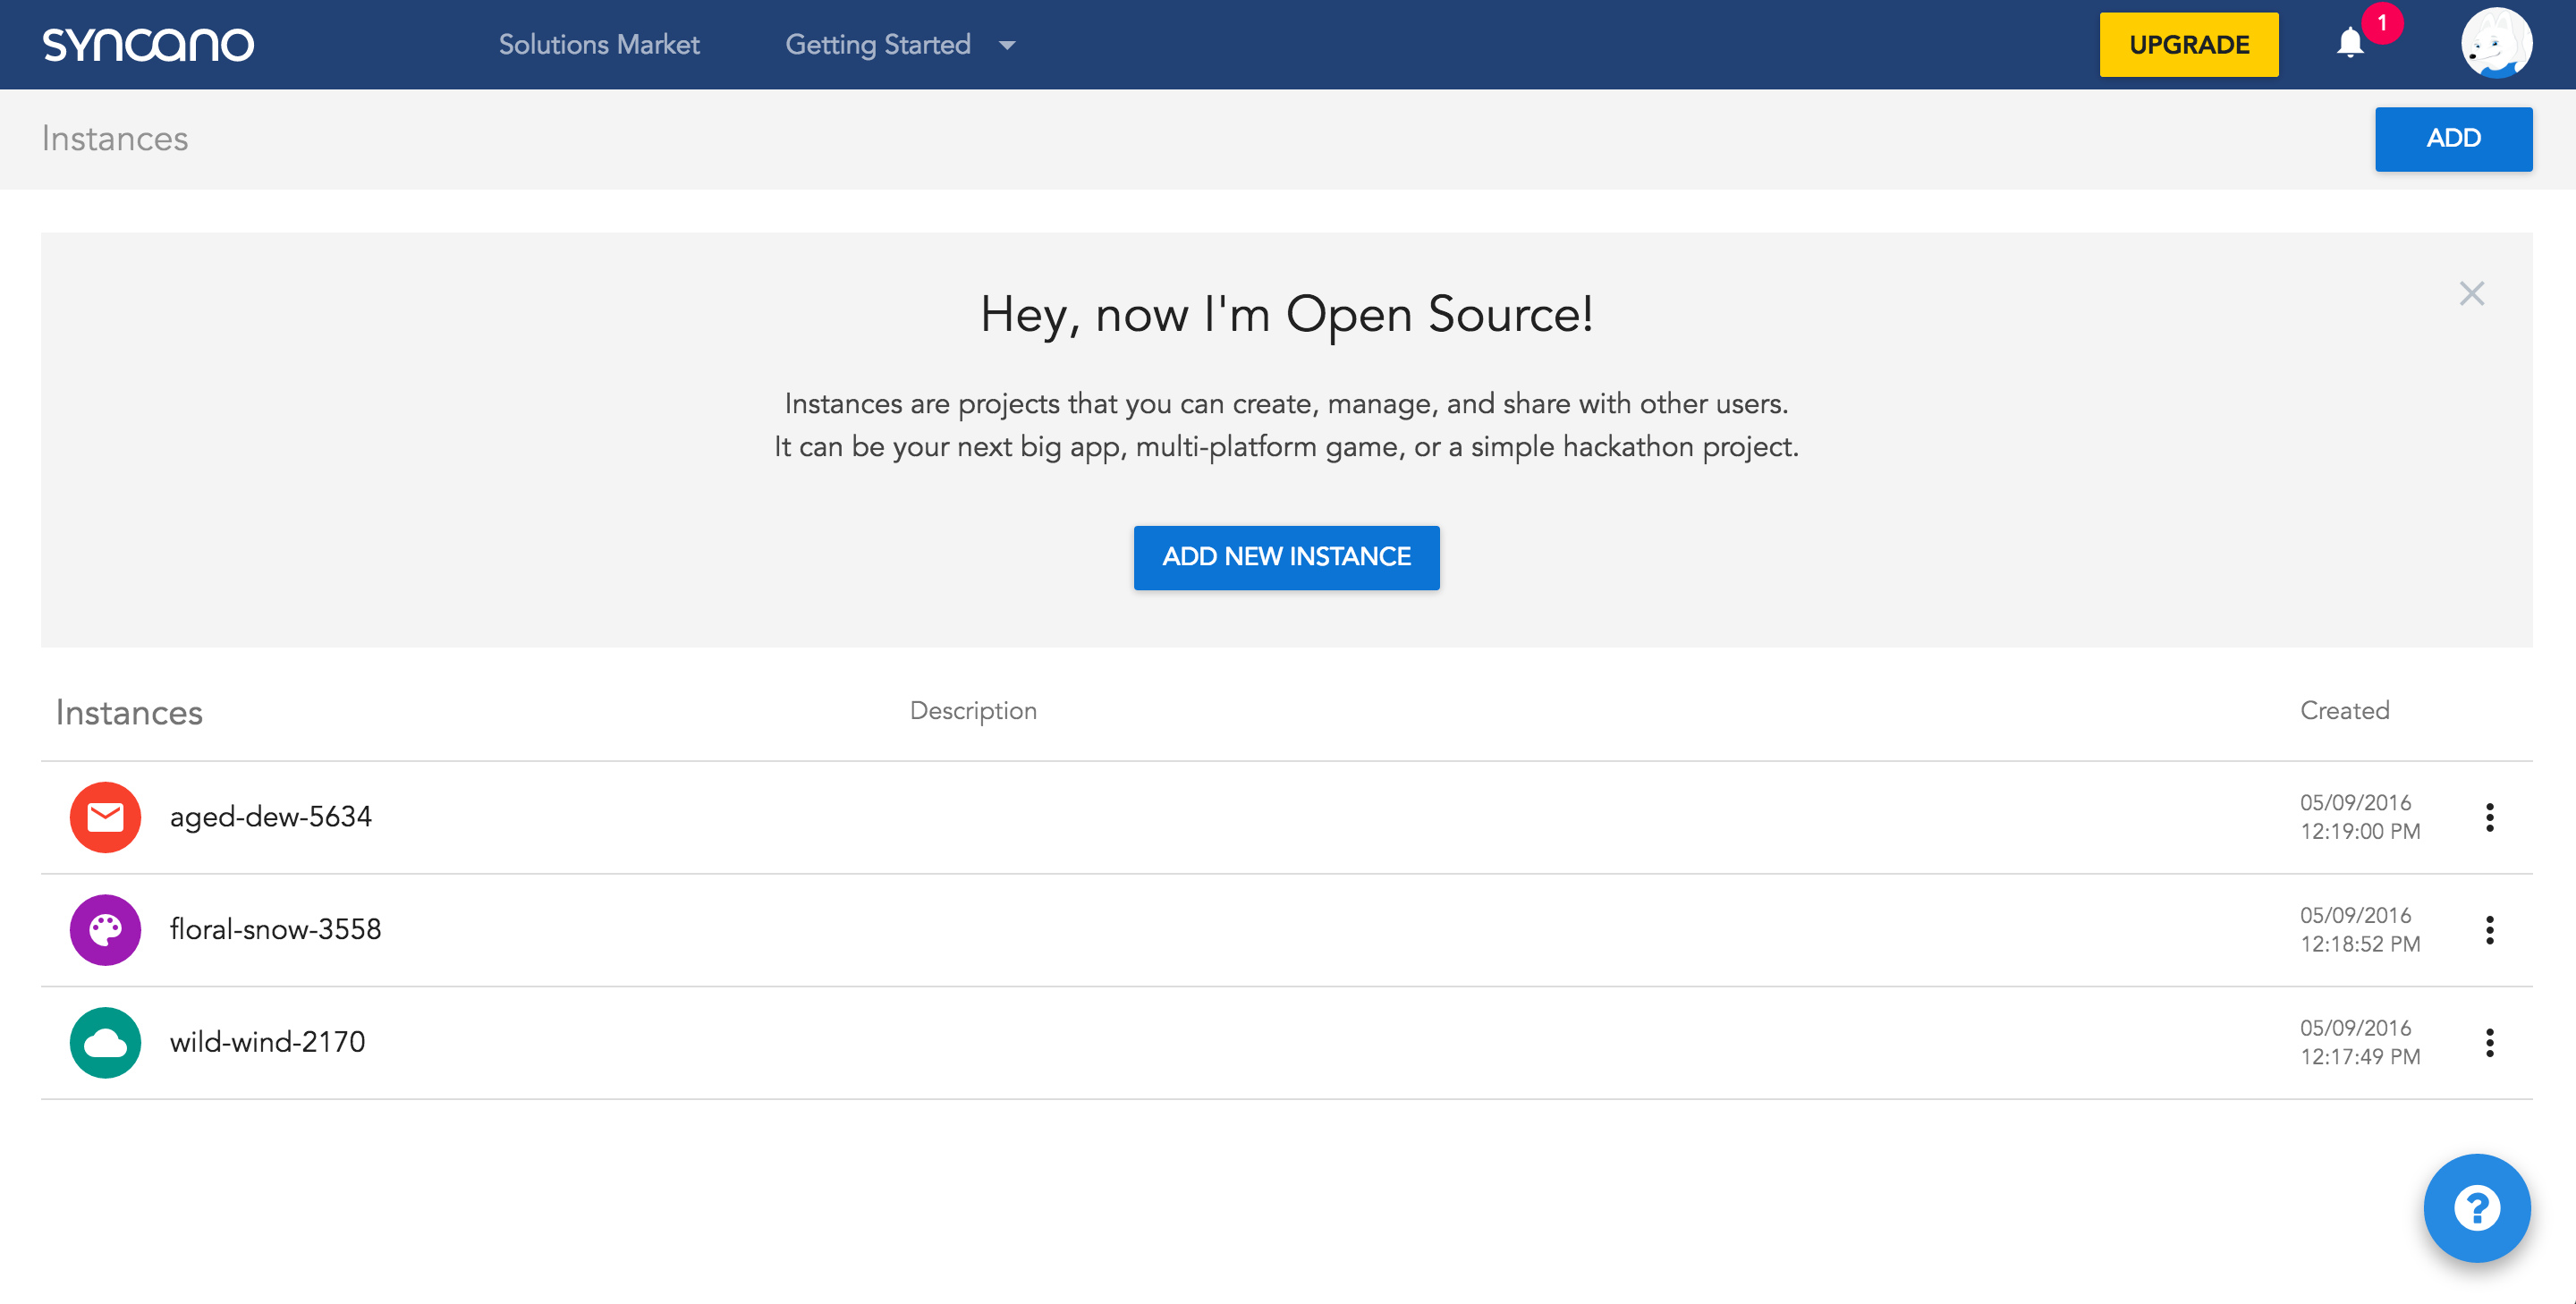Open the floral-snow-3558 instance

point(275,930)
